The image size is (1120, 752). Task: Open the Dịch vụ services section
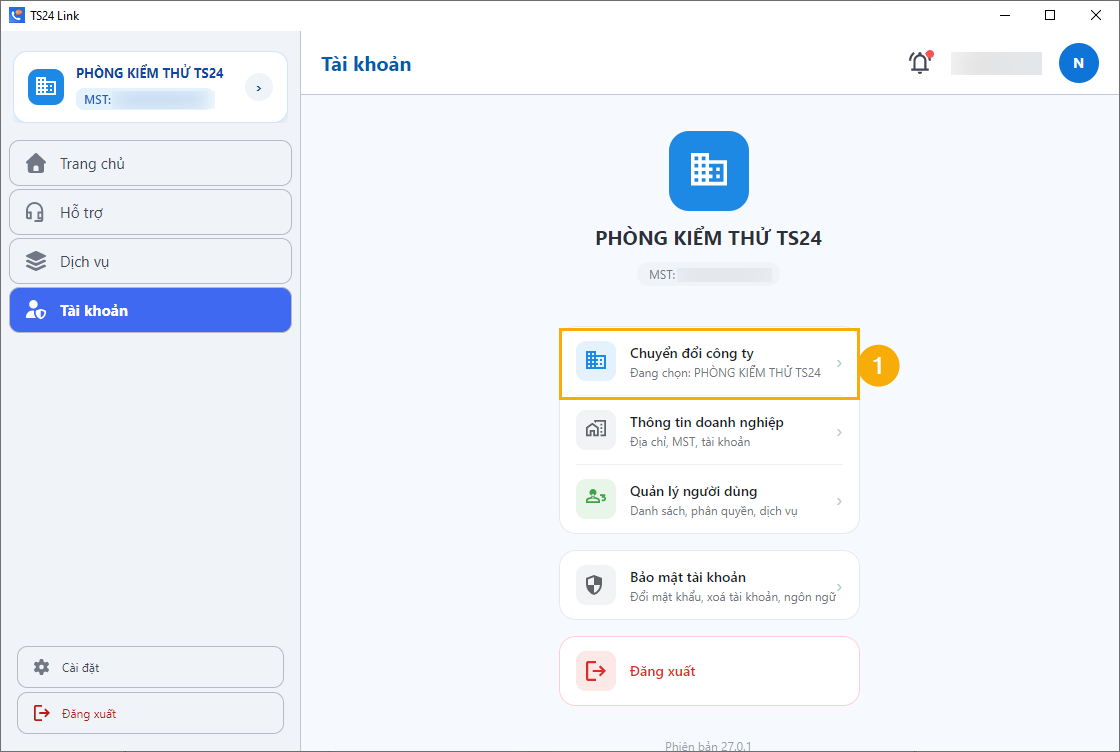click(x=150, y=261)
